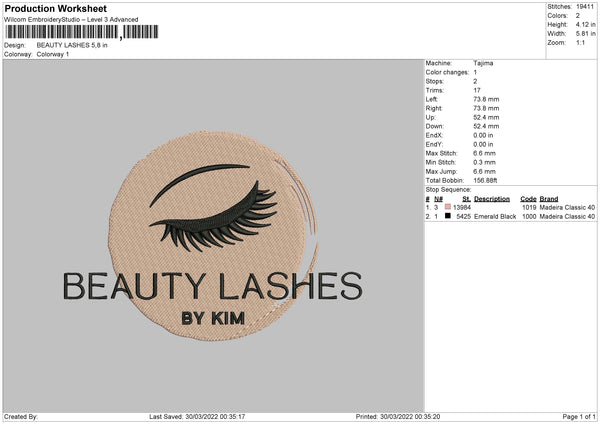Select stitch count '5425' in stop 2
The width and height of the screenshot is (600, 424).
pyautogui.click(x=464, y=217)
